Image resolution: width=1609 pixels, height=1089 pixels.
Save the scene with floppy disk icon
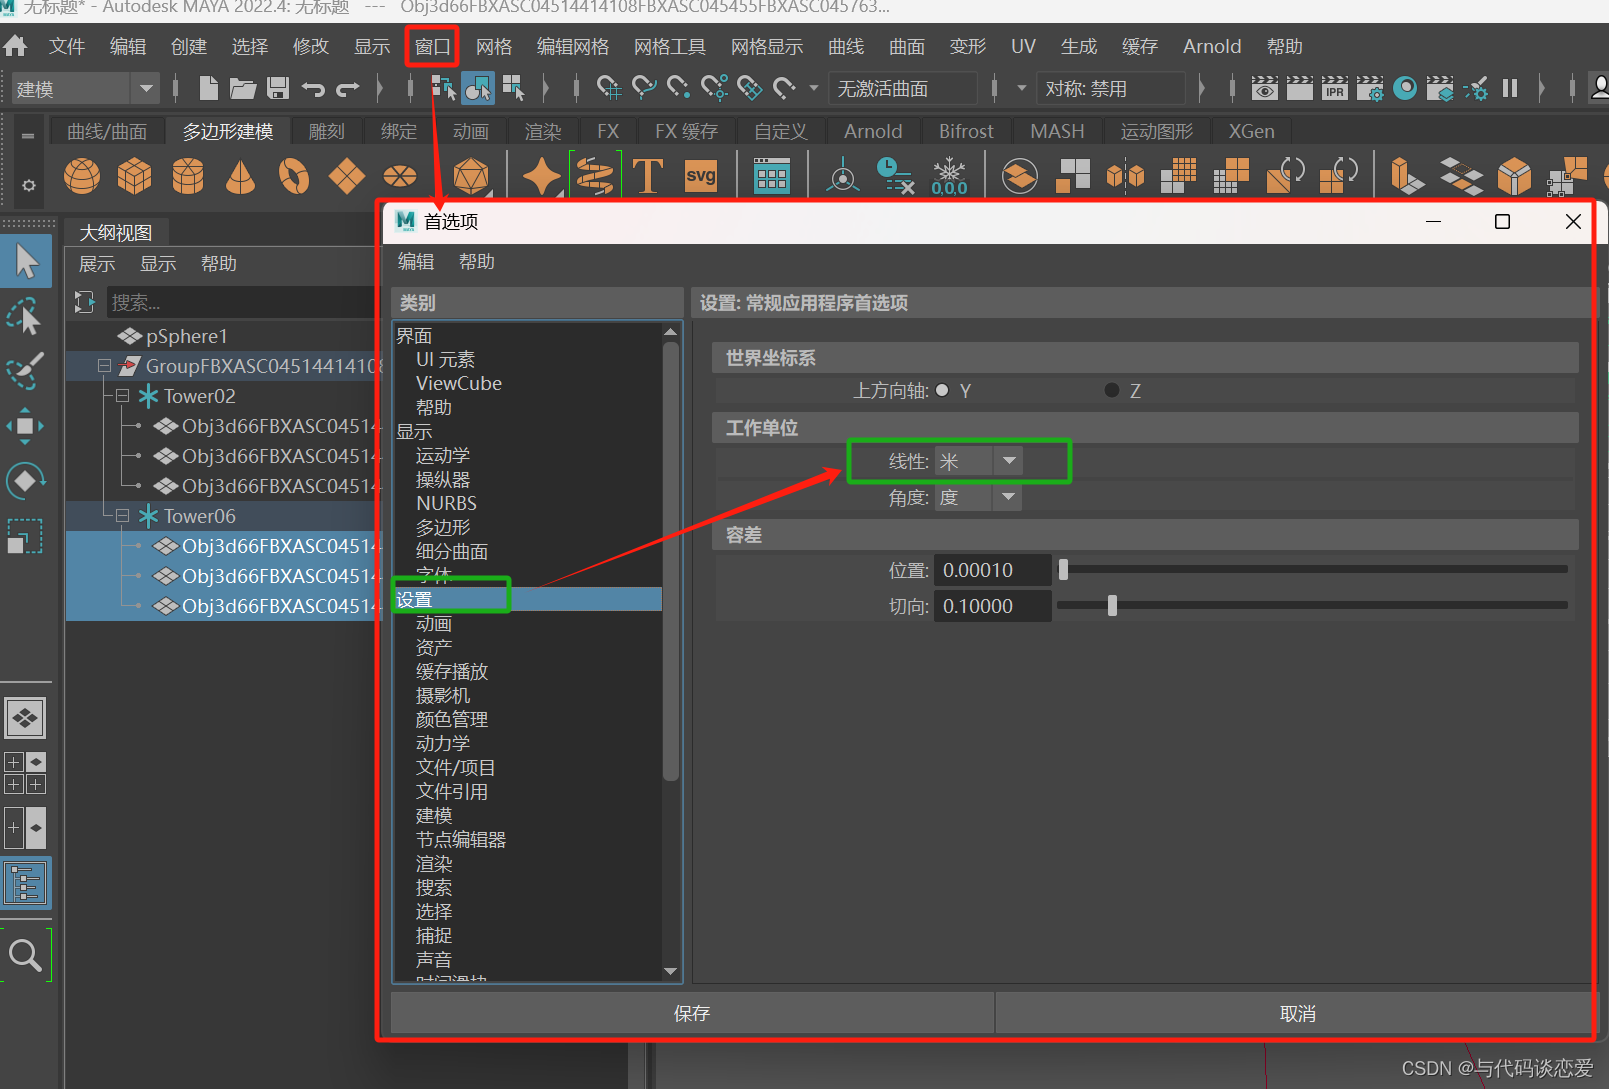pyautogui.click(x=278, y=88)
